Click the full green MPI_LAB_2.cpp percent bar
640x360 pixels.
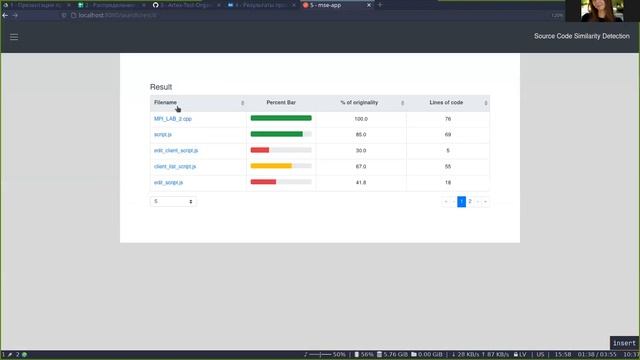tap(281, 118)
